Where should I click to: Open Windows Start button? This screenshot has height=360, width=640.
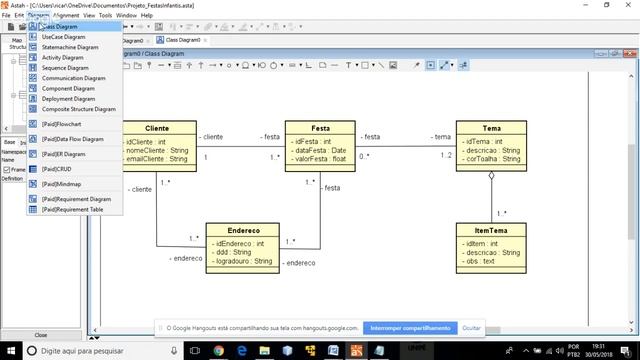pyautogui.click(x=11, y=351)
